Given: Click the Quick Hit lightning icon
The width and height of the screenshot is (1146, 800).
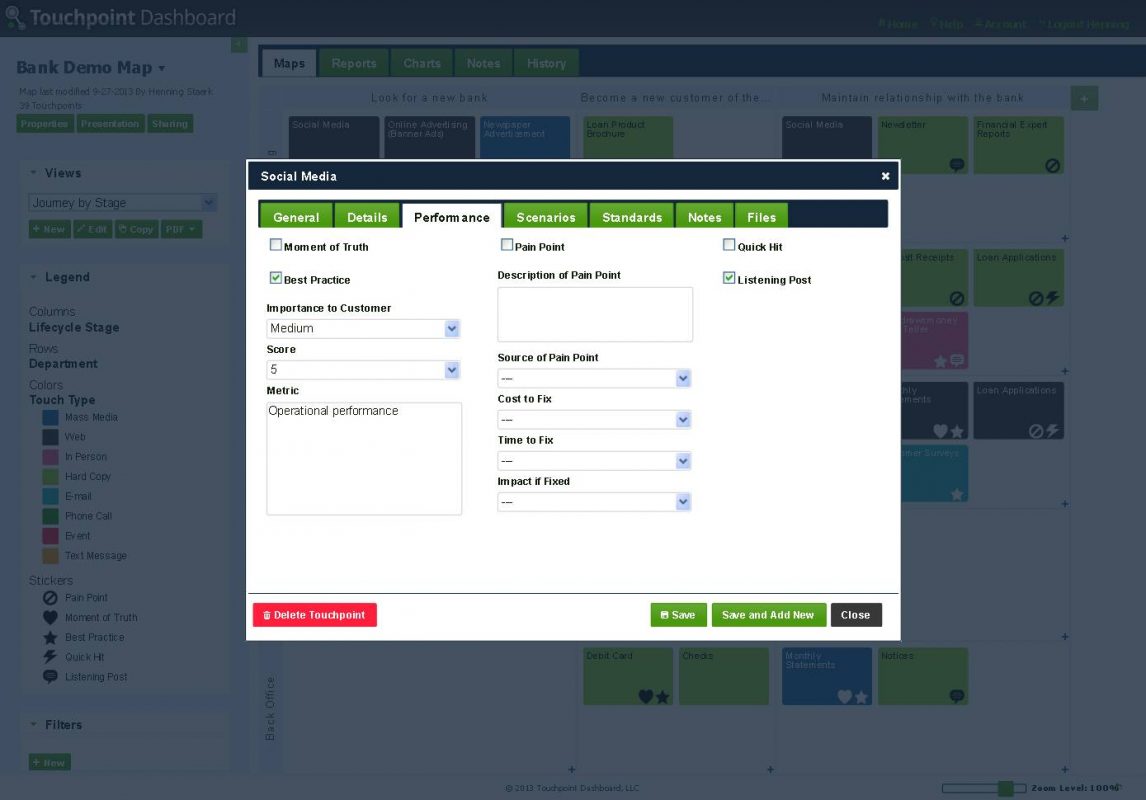Looking at the screenshot, I should point(49,657).
